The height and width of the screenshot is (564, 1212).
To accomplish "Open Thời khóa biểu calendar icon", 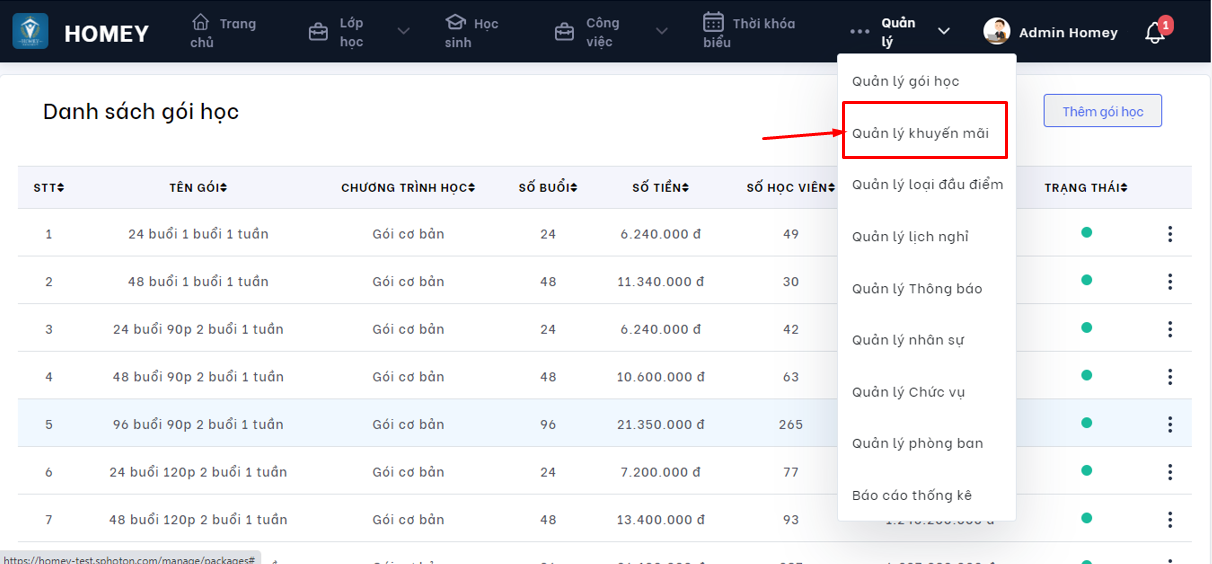I will click(x=713, y=22).
